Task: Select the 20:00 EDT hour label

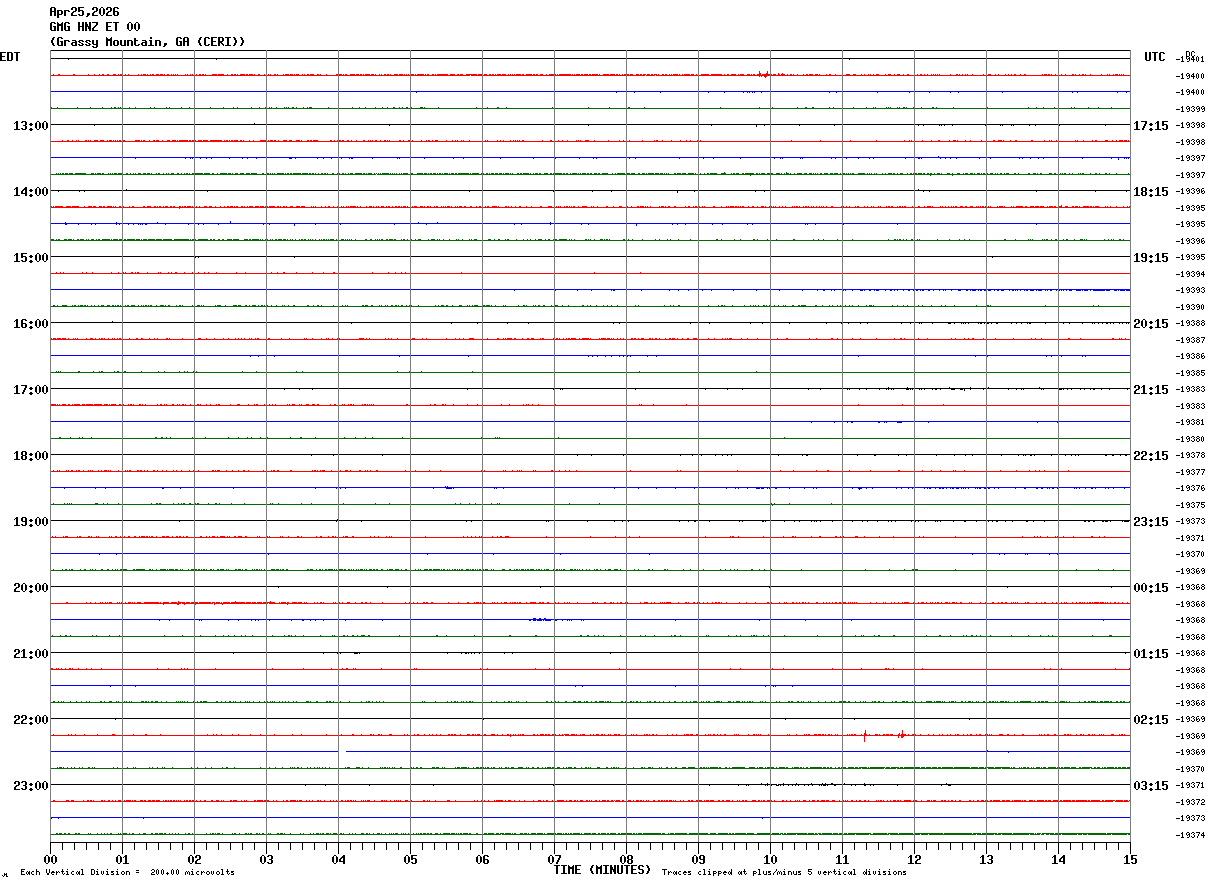Action: tap(30, 587)
